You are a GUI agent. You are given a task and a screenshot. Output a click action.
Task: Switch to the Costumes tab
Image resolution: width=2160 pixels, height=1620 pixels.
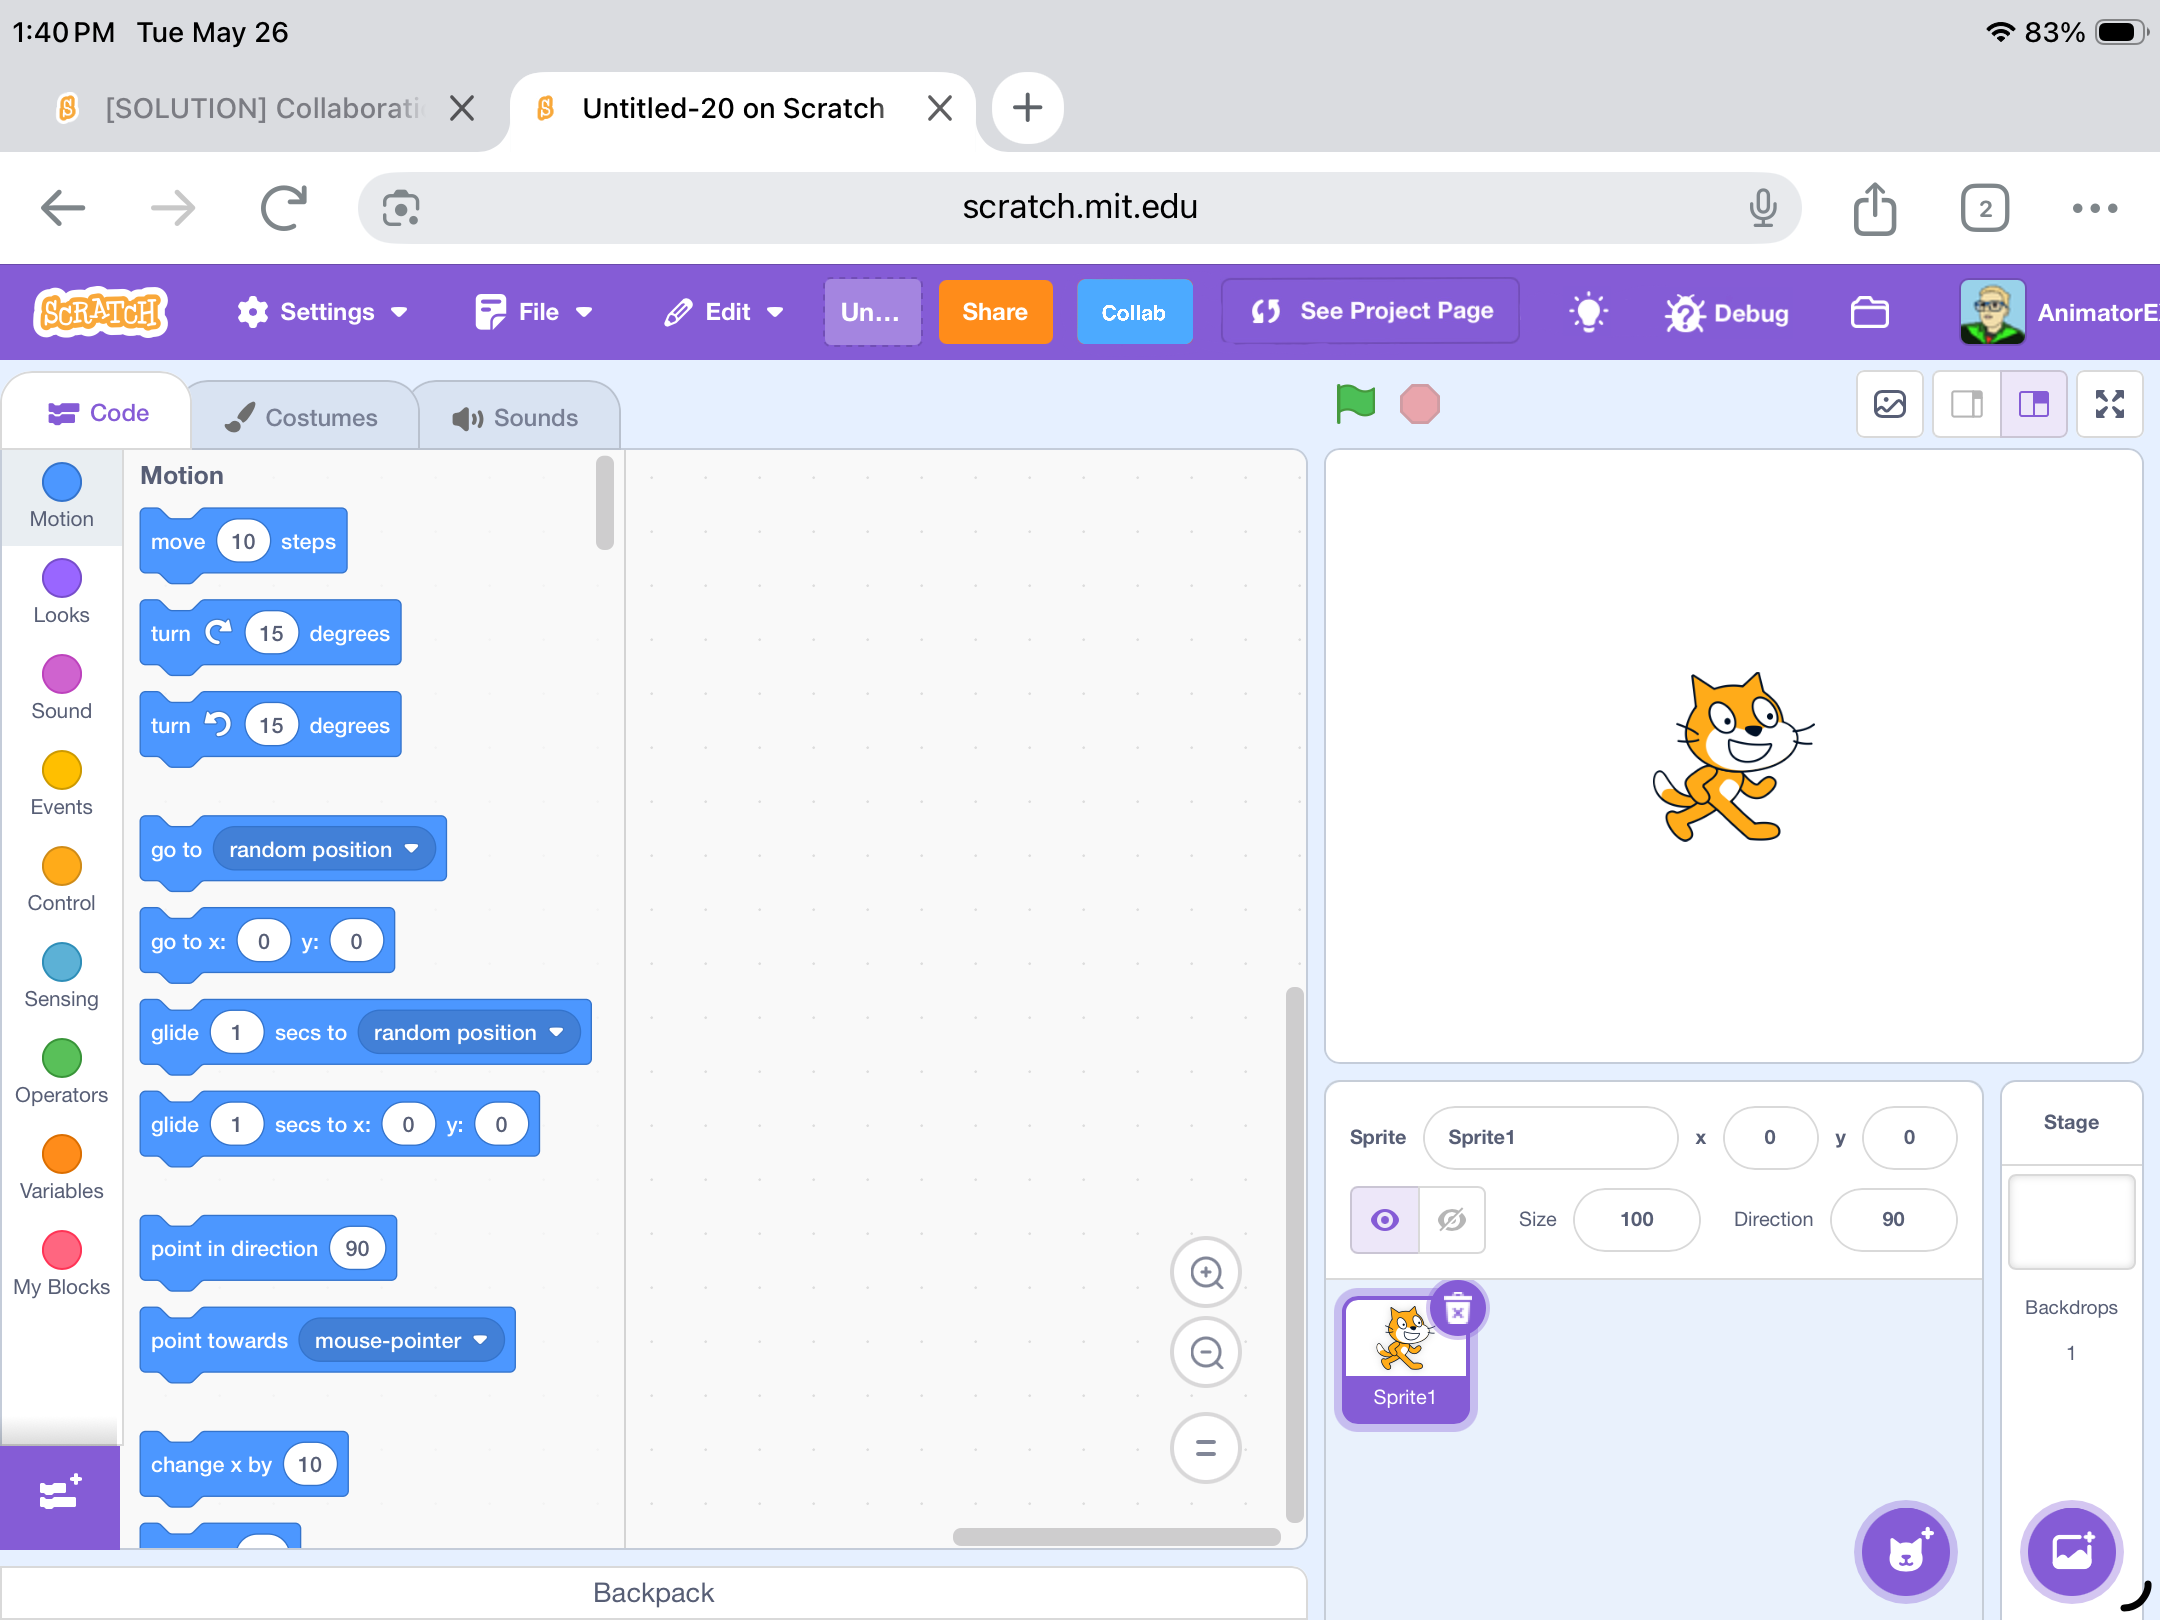(302, 417)
